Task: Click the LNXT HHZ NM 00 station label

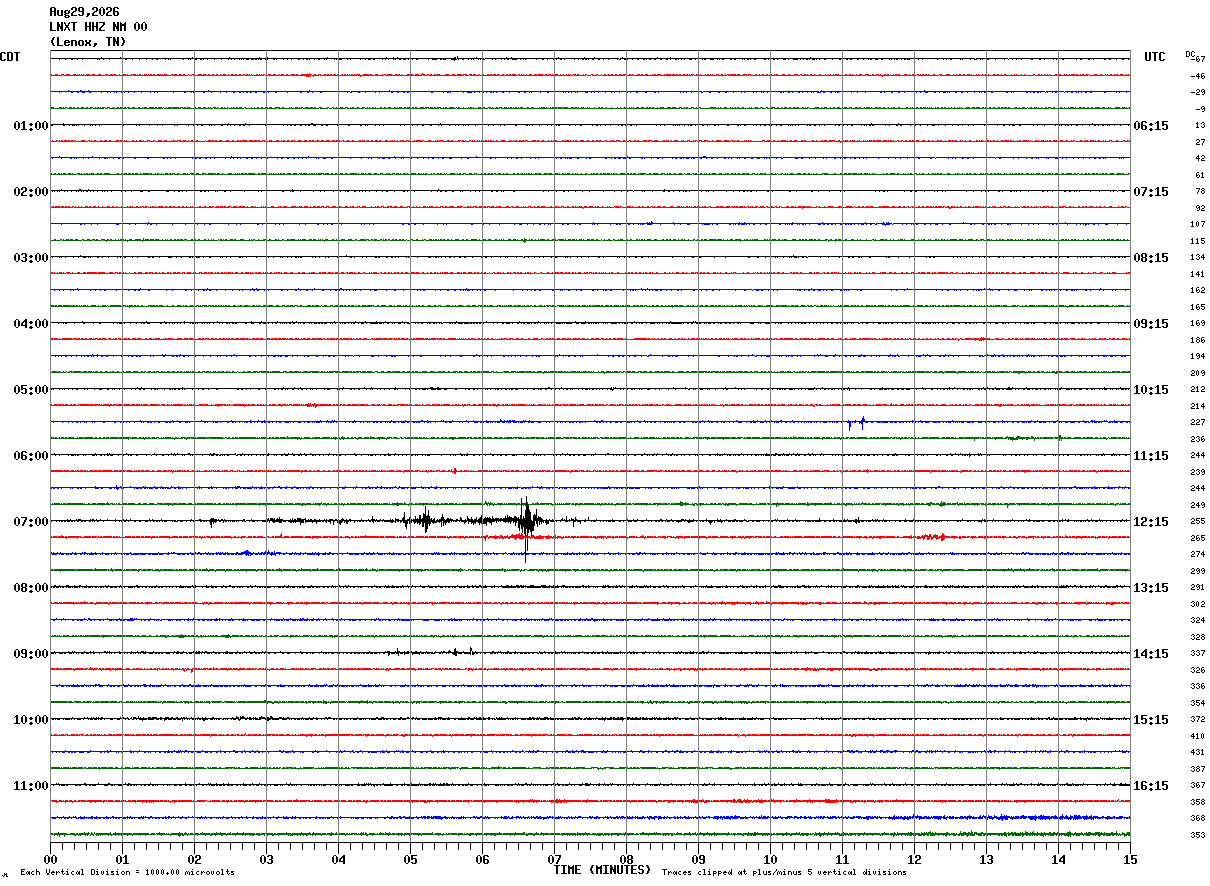Action: (98, 27)
